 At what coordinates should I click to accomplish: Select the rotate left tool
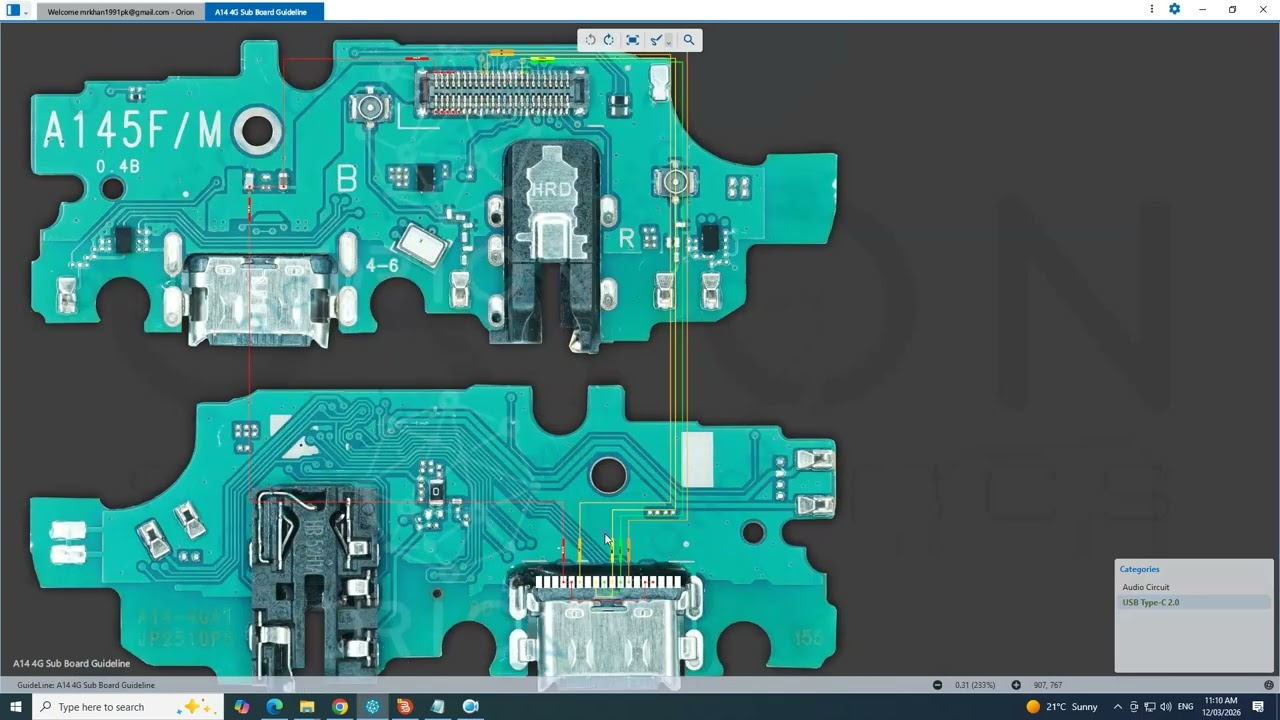[590, 40]
